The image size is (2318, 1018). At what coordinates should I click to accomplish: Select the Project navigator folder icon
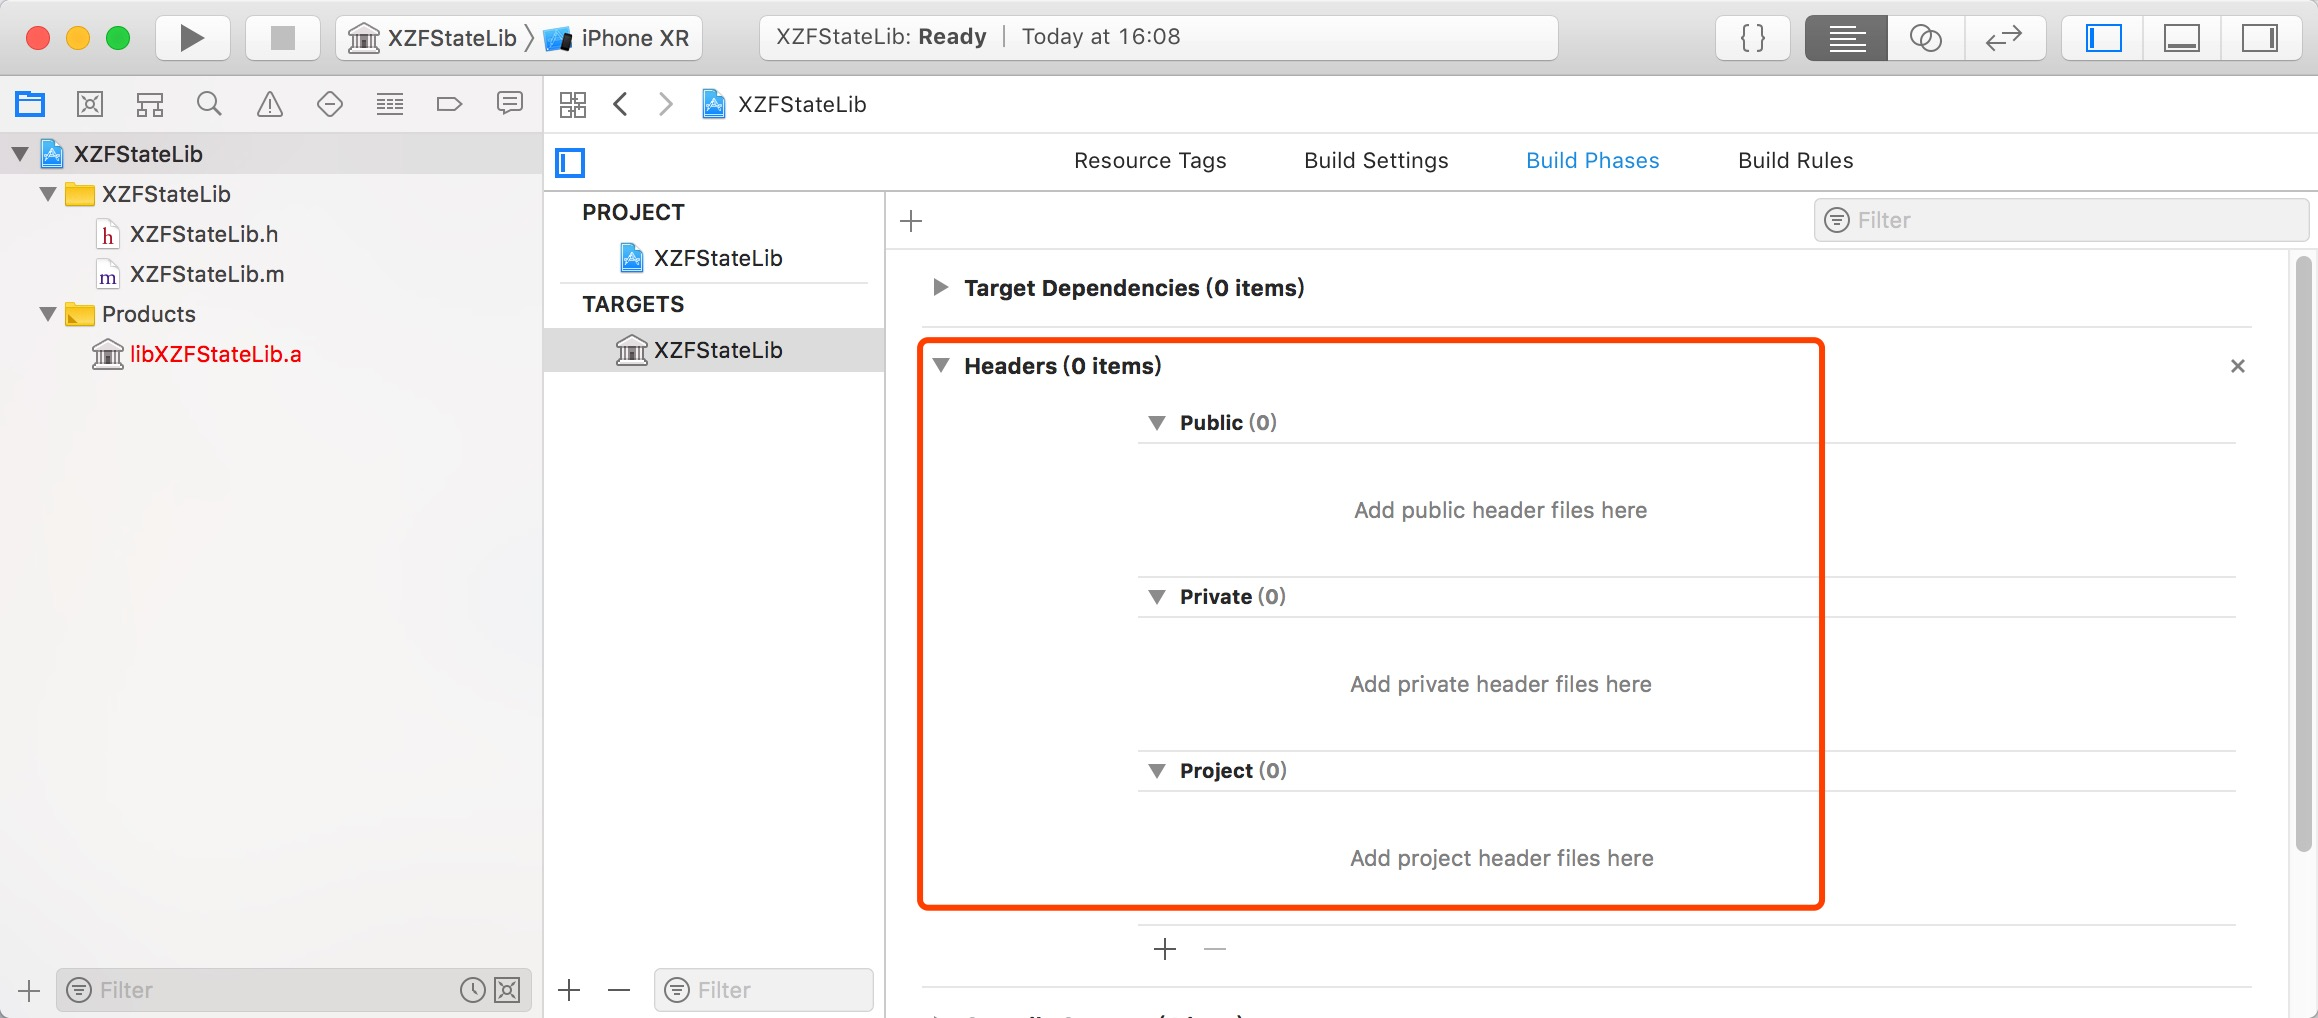[30, 104]
